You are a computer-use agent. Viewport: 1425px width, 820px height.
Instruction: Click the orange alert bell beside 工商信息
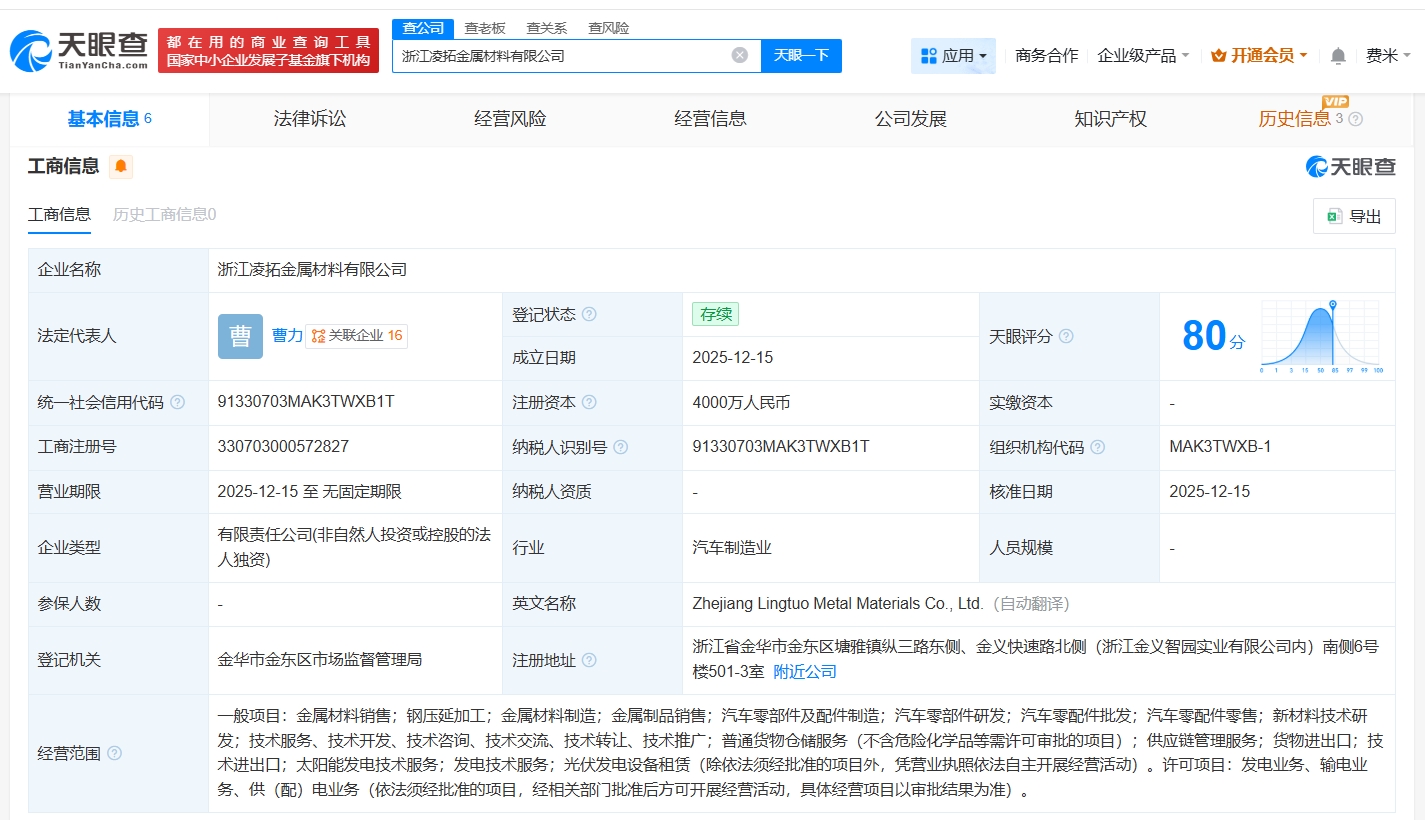[x=121, y=167]
